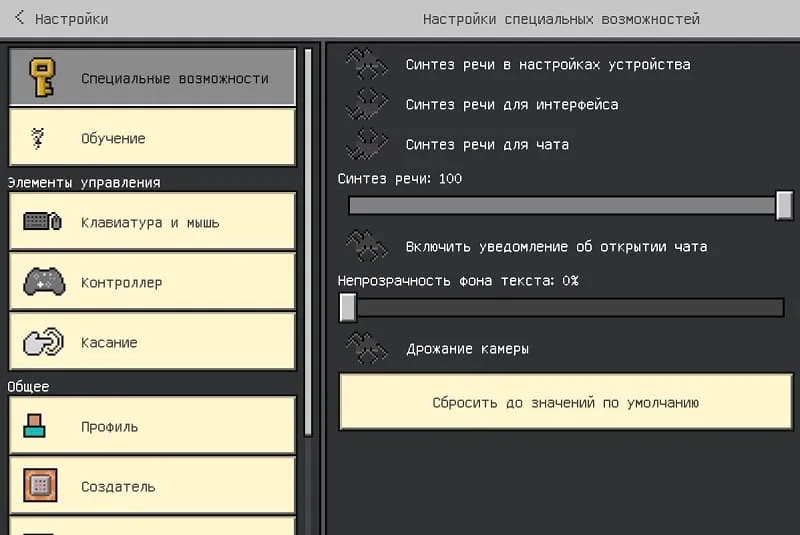The image size is (800, 535).
Task: Toggle уведомление об открытии чата
Action: (367, 246)
